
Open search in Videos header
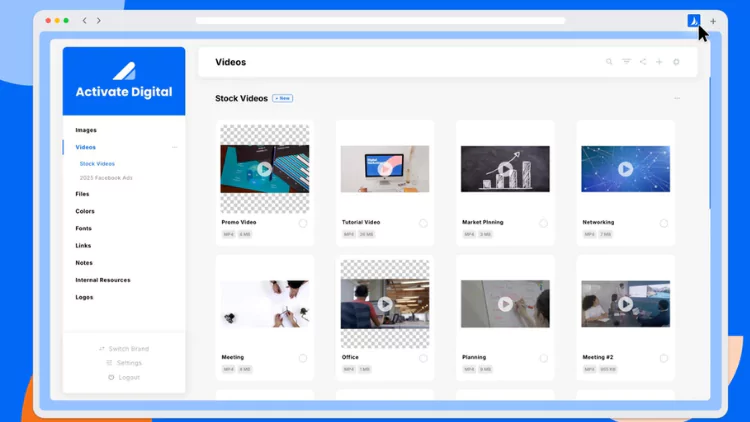click(609, 62)
